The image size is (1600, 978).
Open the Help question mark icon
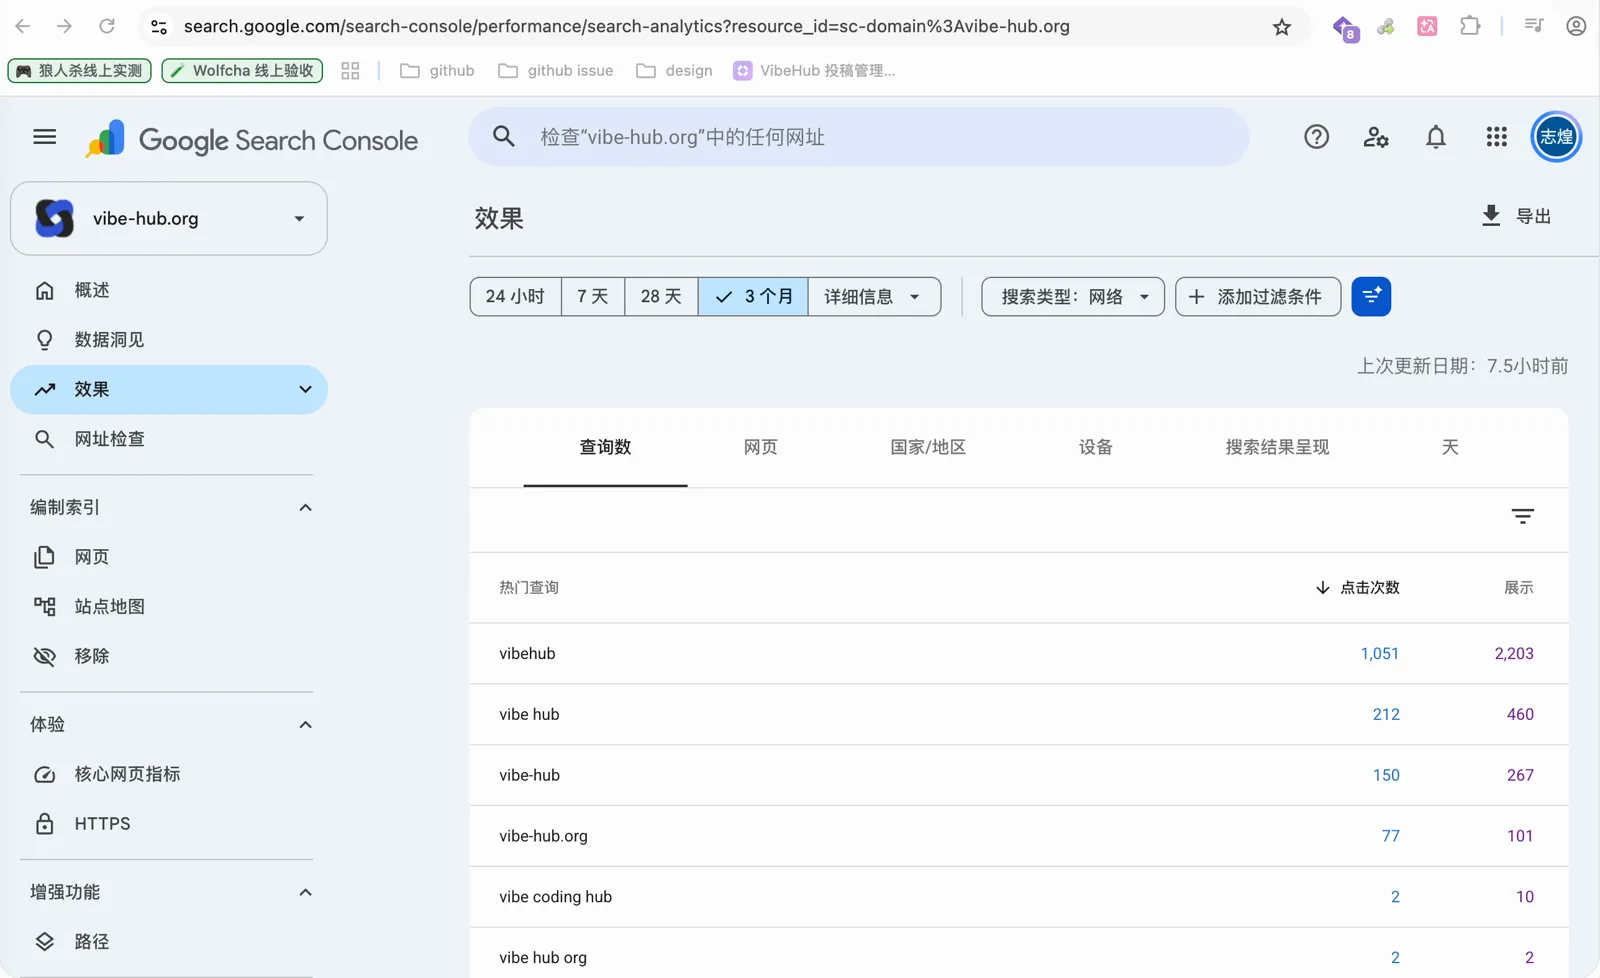(1316, 137)
